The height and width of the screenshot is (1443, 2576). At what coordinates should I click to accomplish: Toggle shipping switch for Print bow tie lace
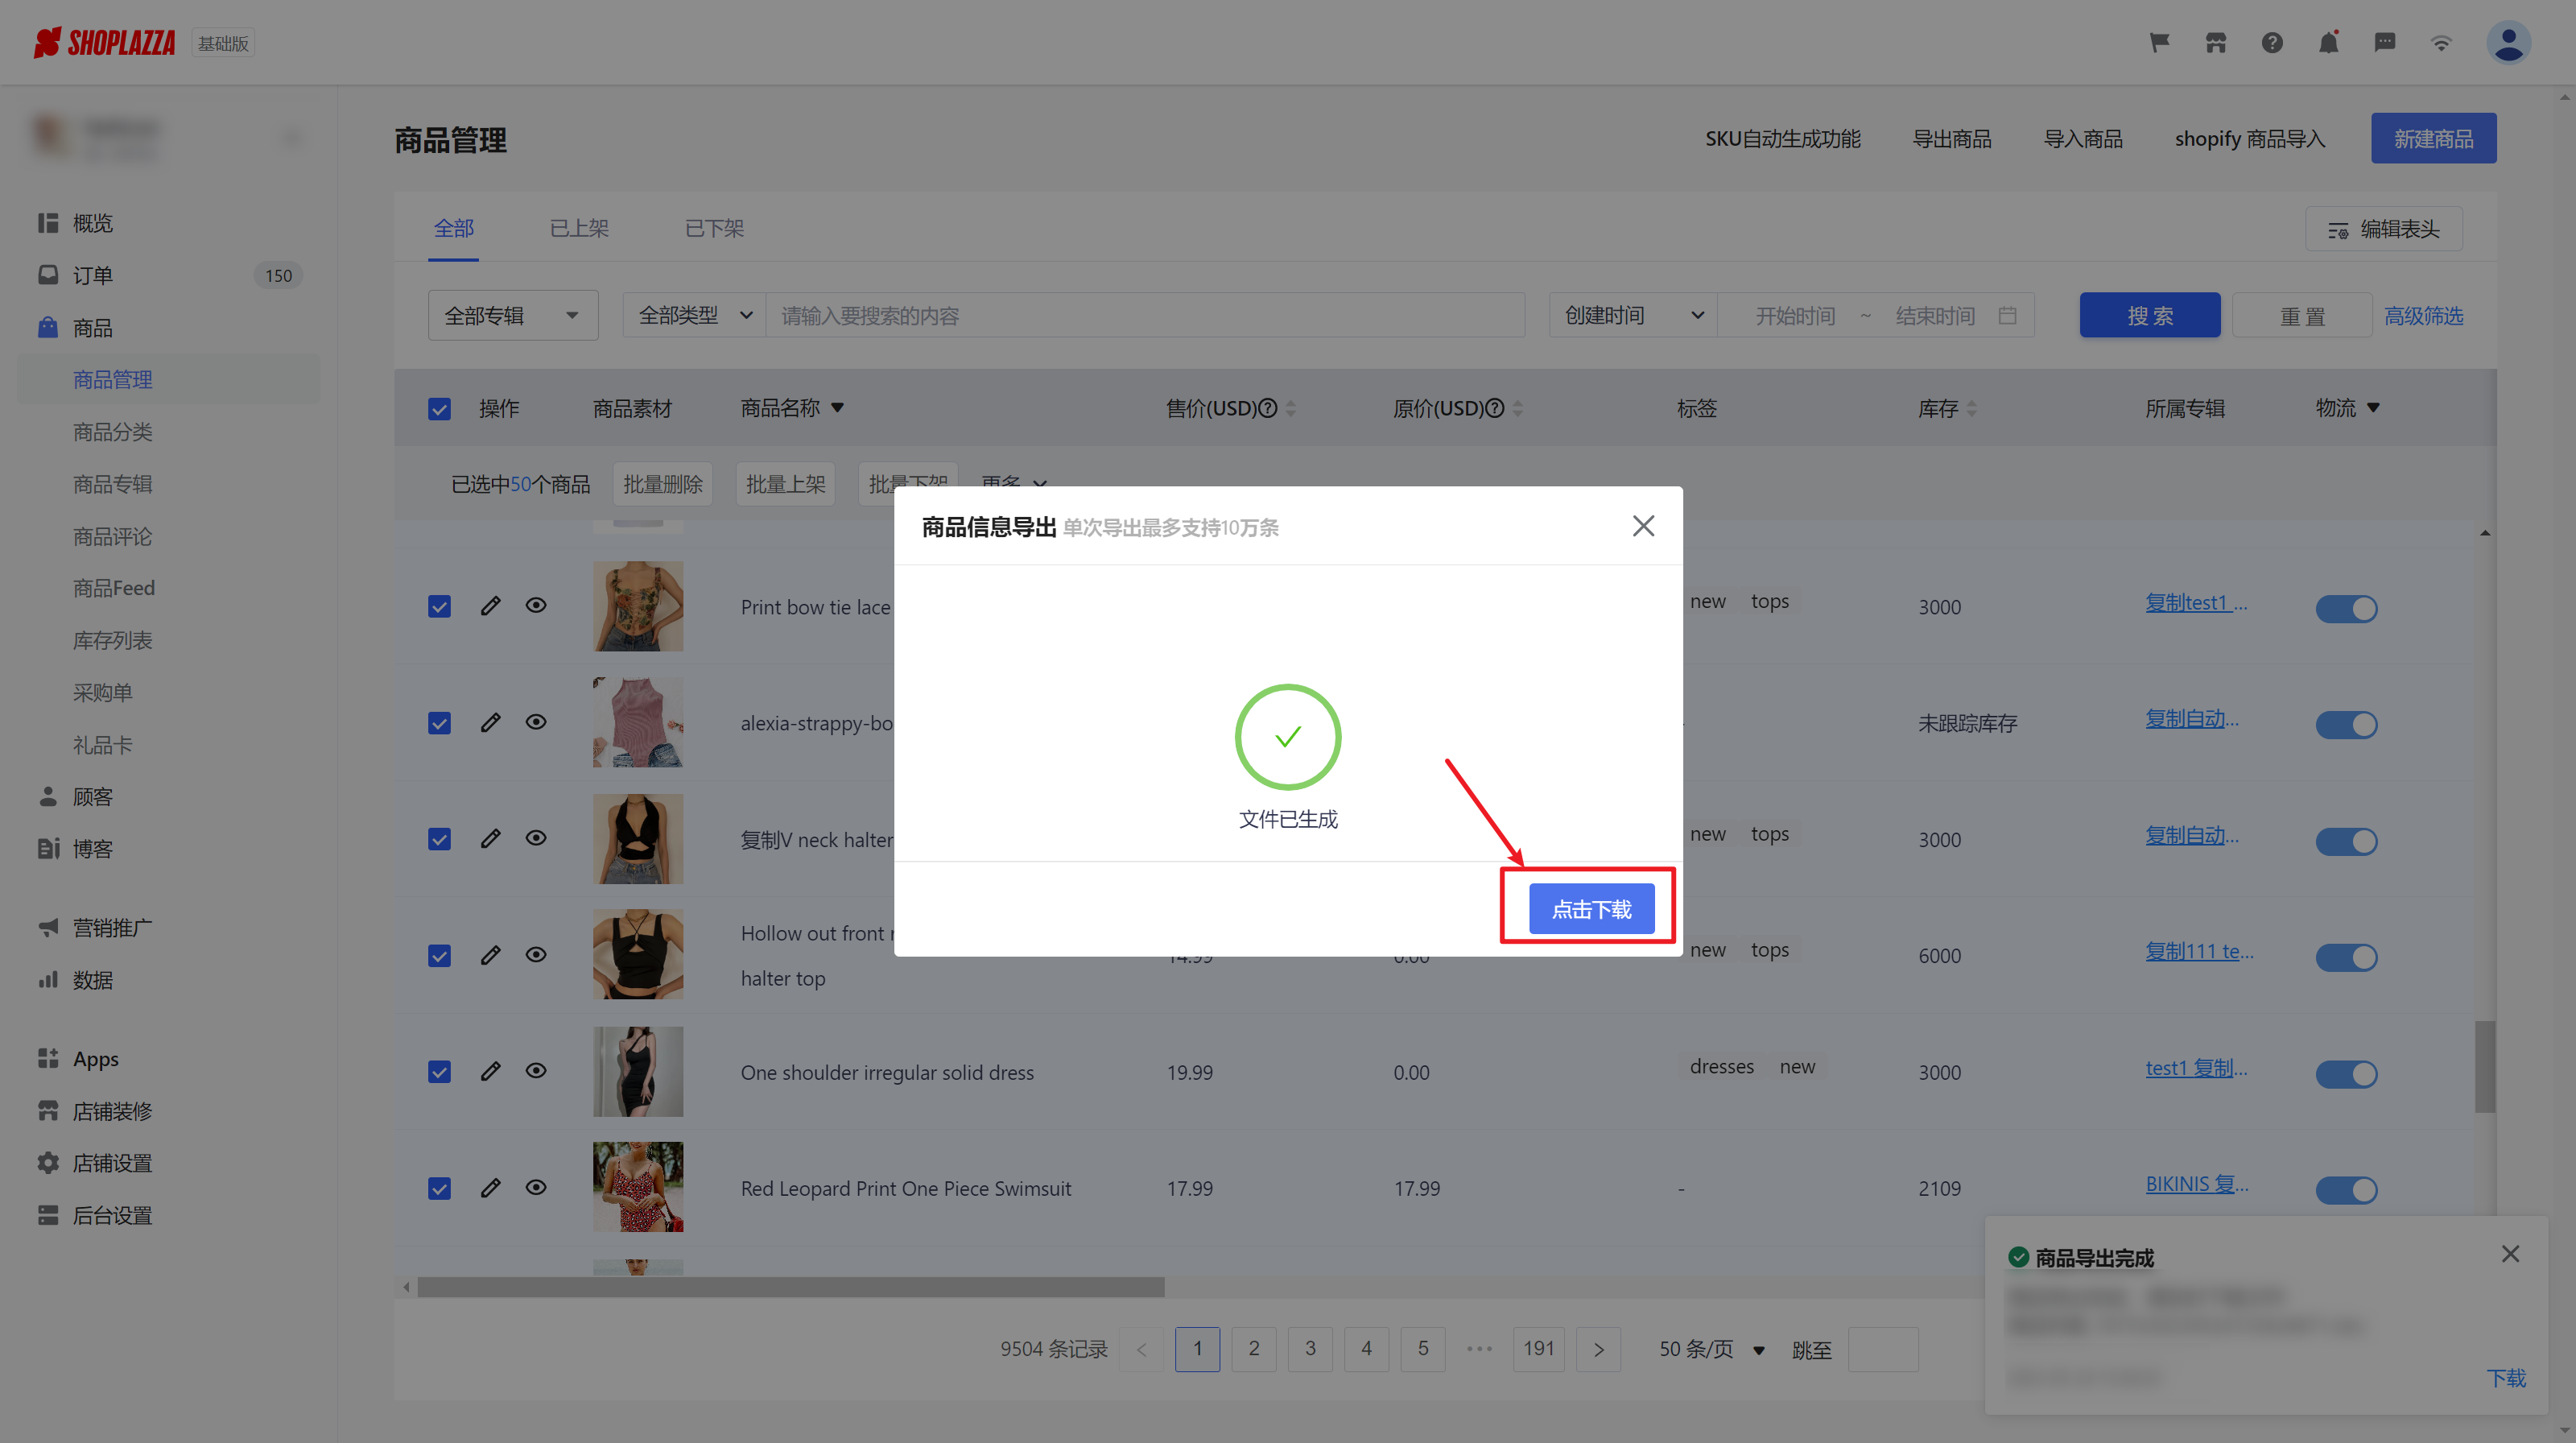[x=2346, y=608]
